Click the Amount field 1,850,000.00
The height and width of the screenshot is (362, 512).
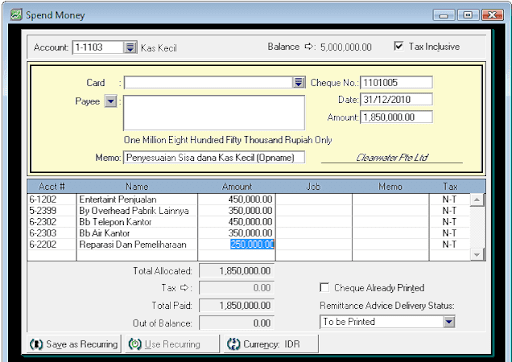click(396, 117)
